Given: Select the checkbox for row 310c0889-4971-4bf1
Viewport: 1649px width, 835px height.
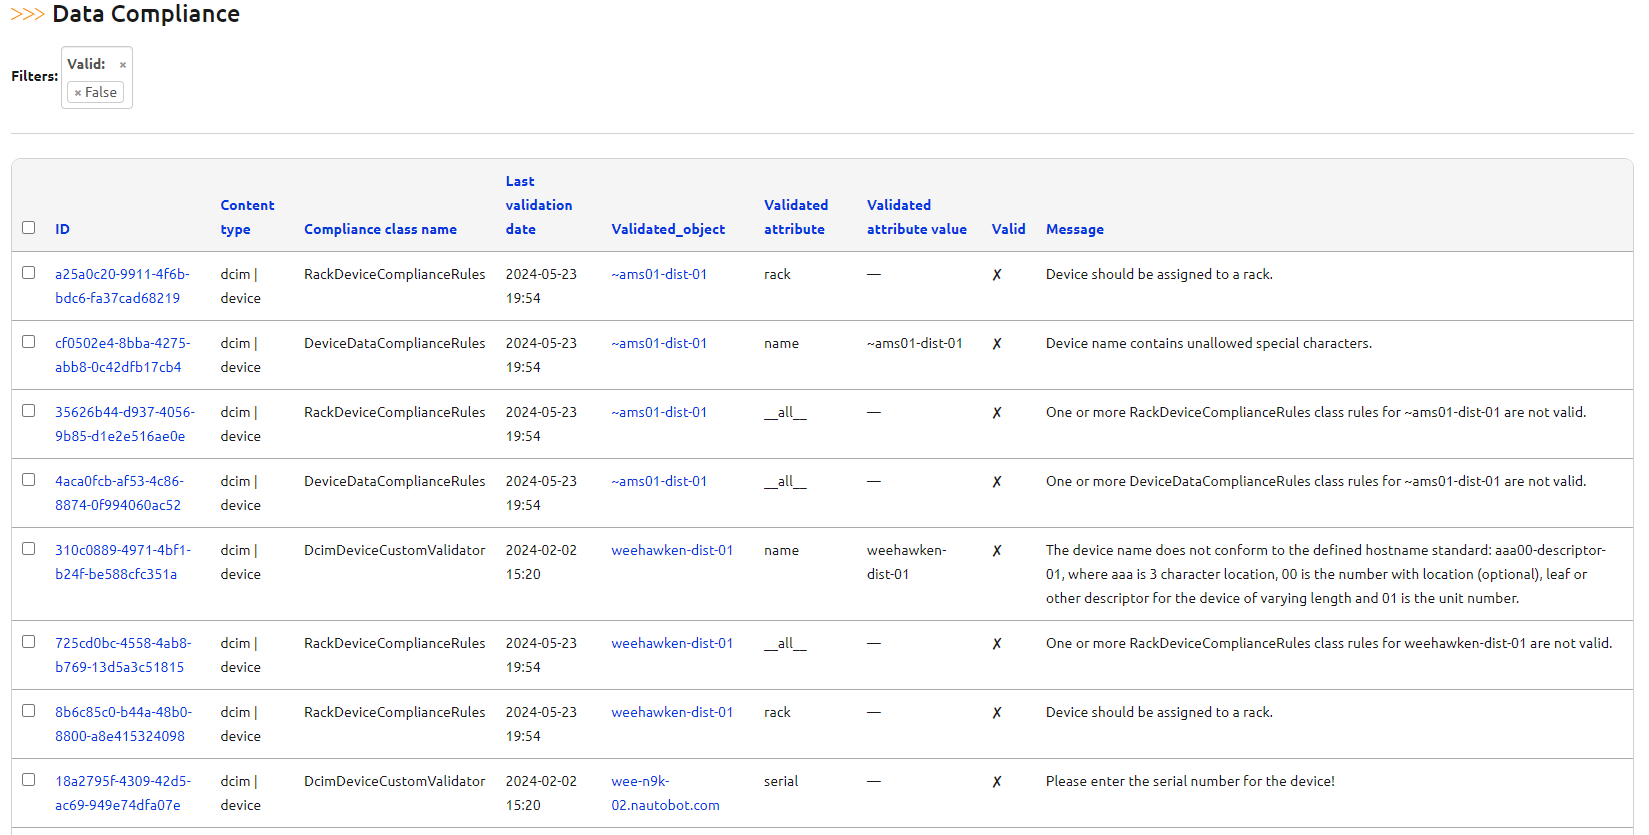Looking at the screenshot, I should 28,549.
